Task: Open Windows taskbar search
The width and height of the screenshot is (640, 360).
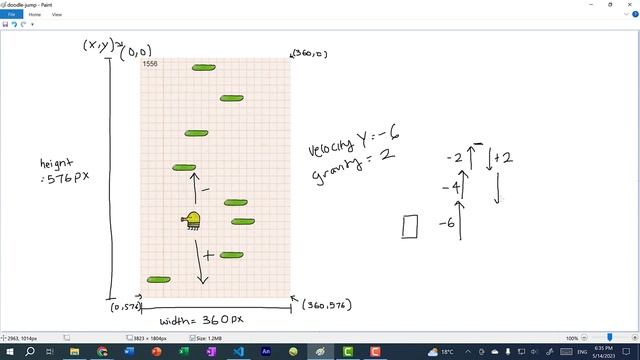Action: click(30, 351)
